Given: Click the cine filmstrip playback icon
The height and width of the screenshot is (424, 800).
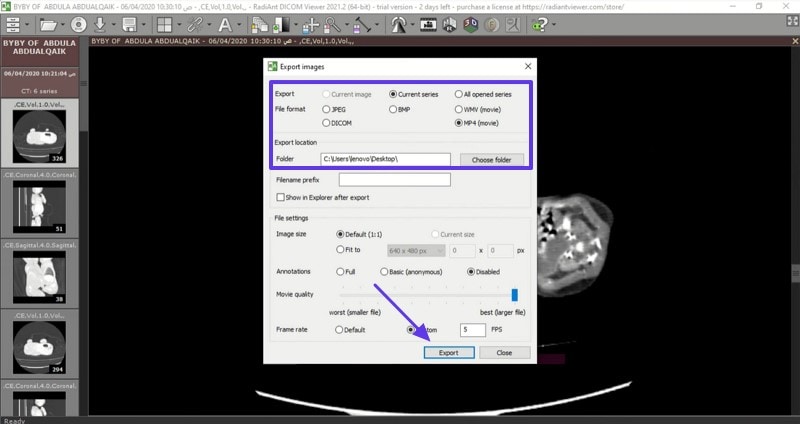Looking at the screenshot, I should 428,24.
